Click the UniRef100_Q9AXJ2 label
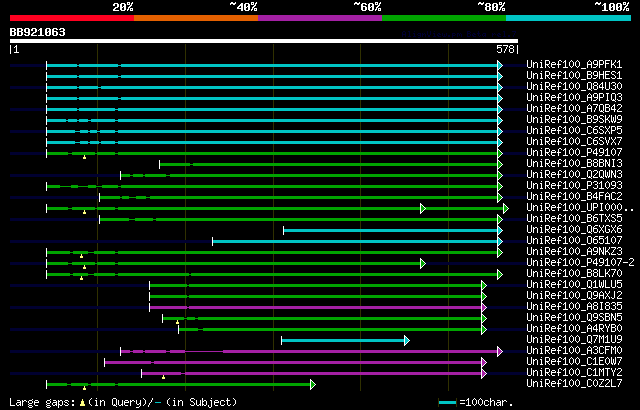 pos(574,296)
